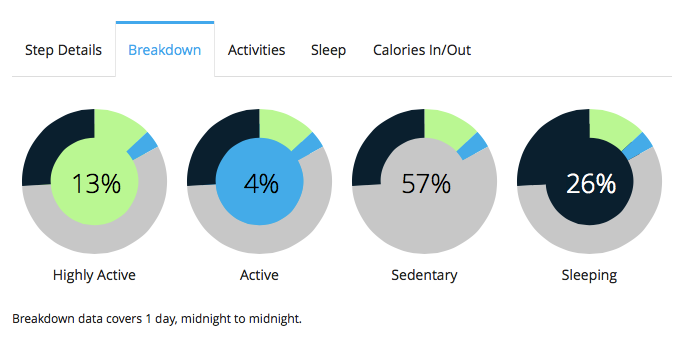Select the Sleeping chart label
Screen dimensions: 686x360
[589, 275]
